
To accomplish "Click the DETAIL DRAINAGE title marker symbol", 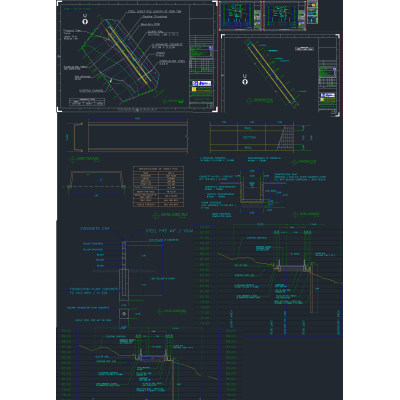I will (295, 215).
